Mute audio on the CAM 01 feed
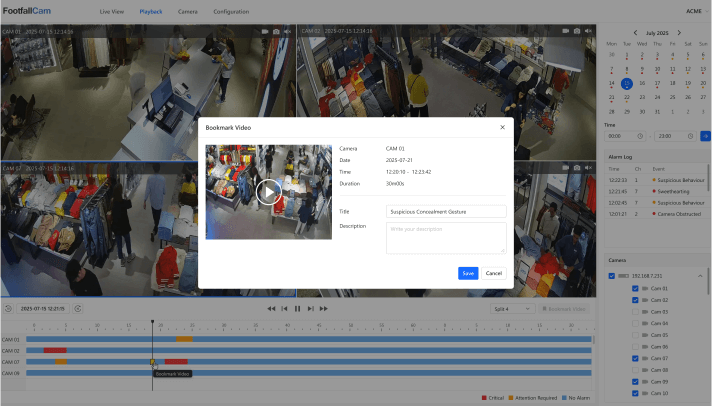Viewport: 712px width, 406px height. 287,31
